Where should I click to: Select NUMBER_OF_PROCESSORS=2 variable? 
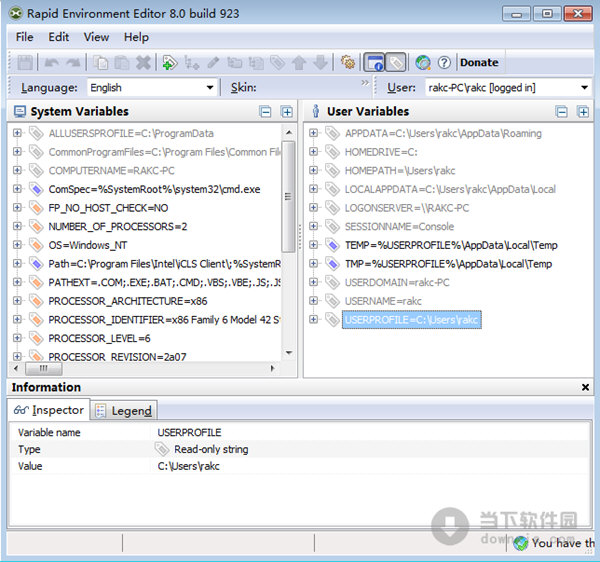click(x=118, y=226)
